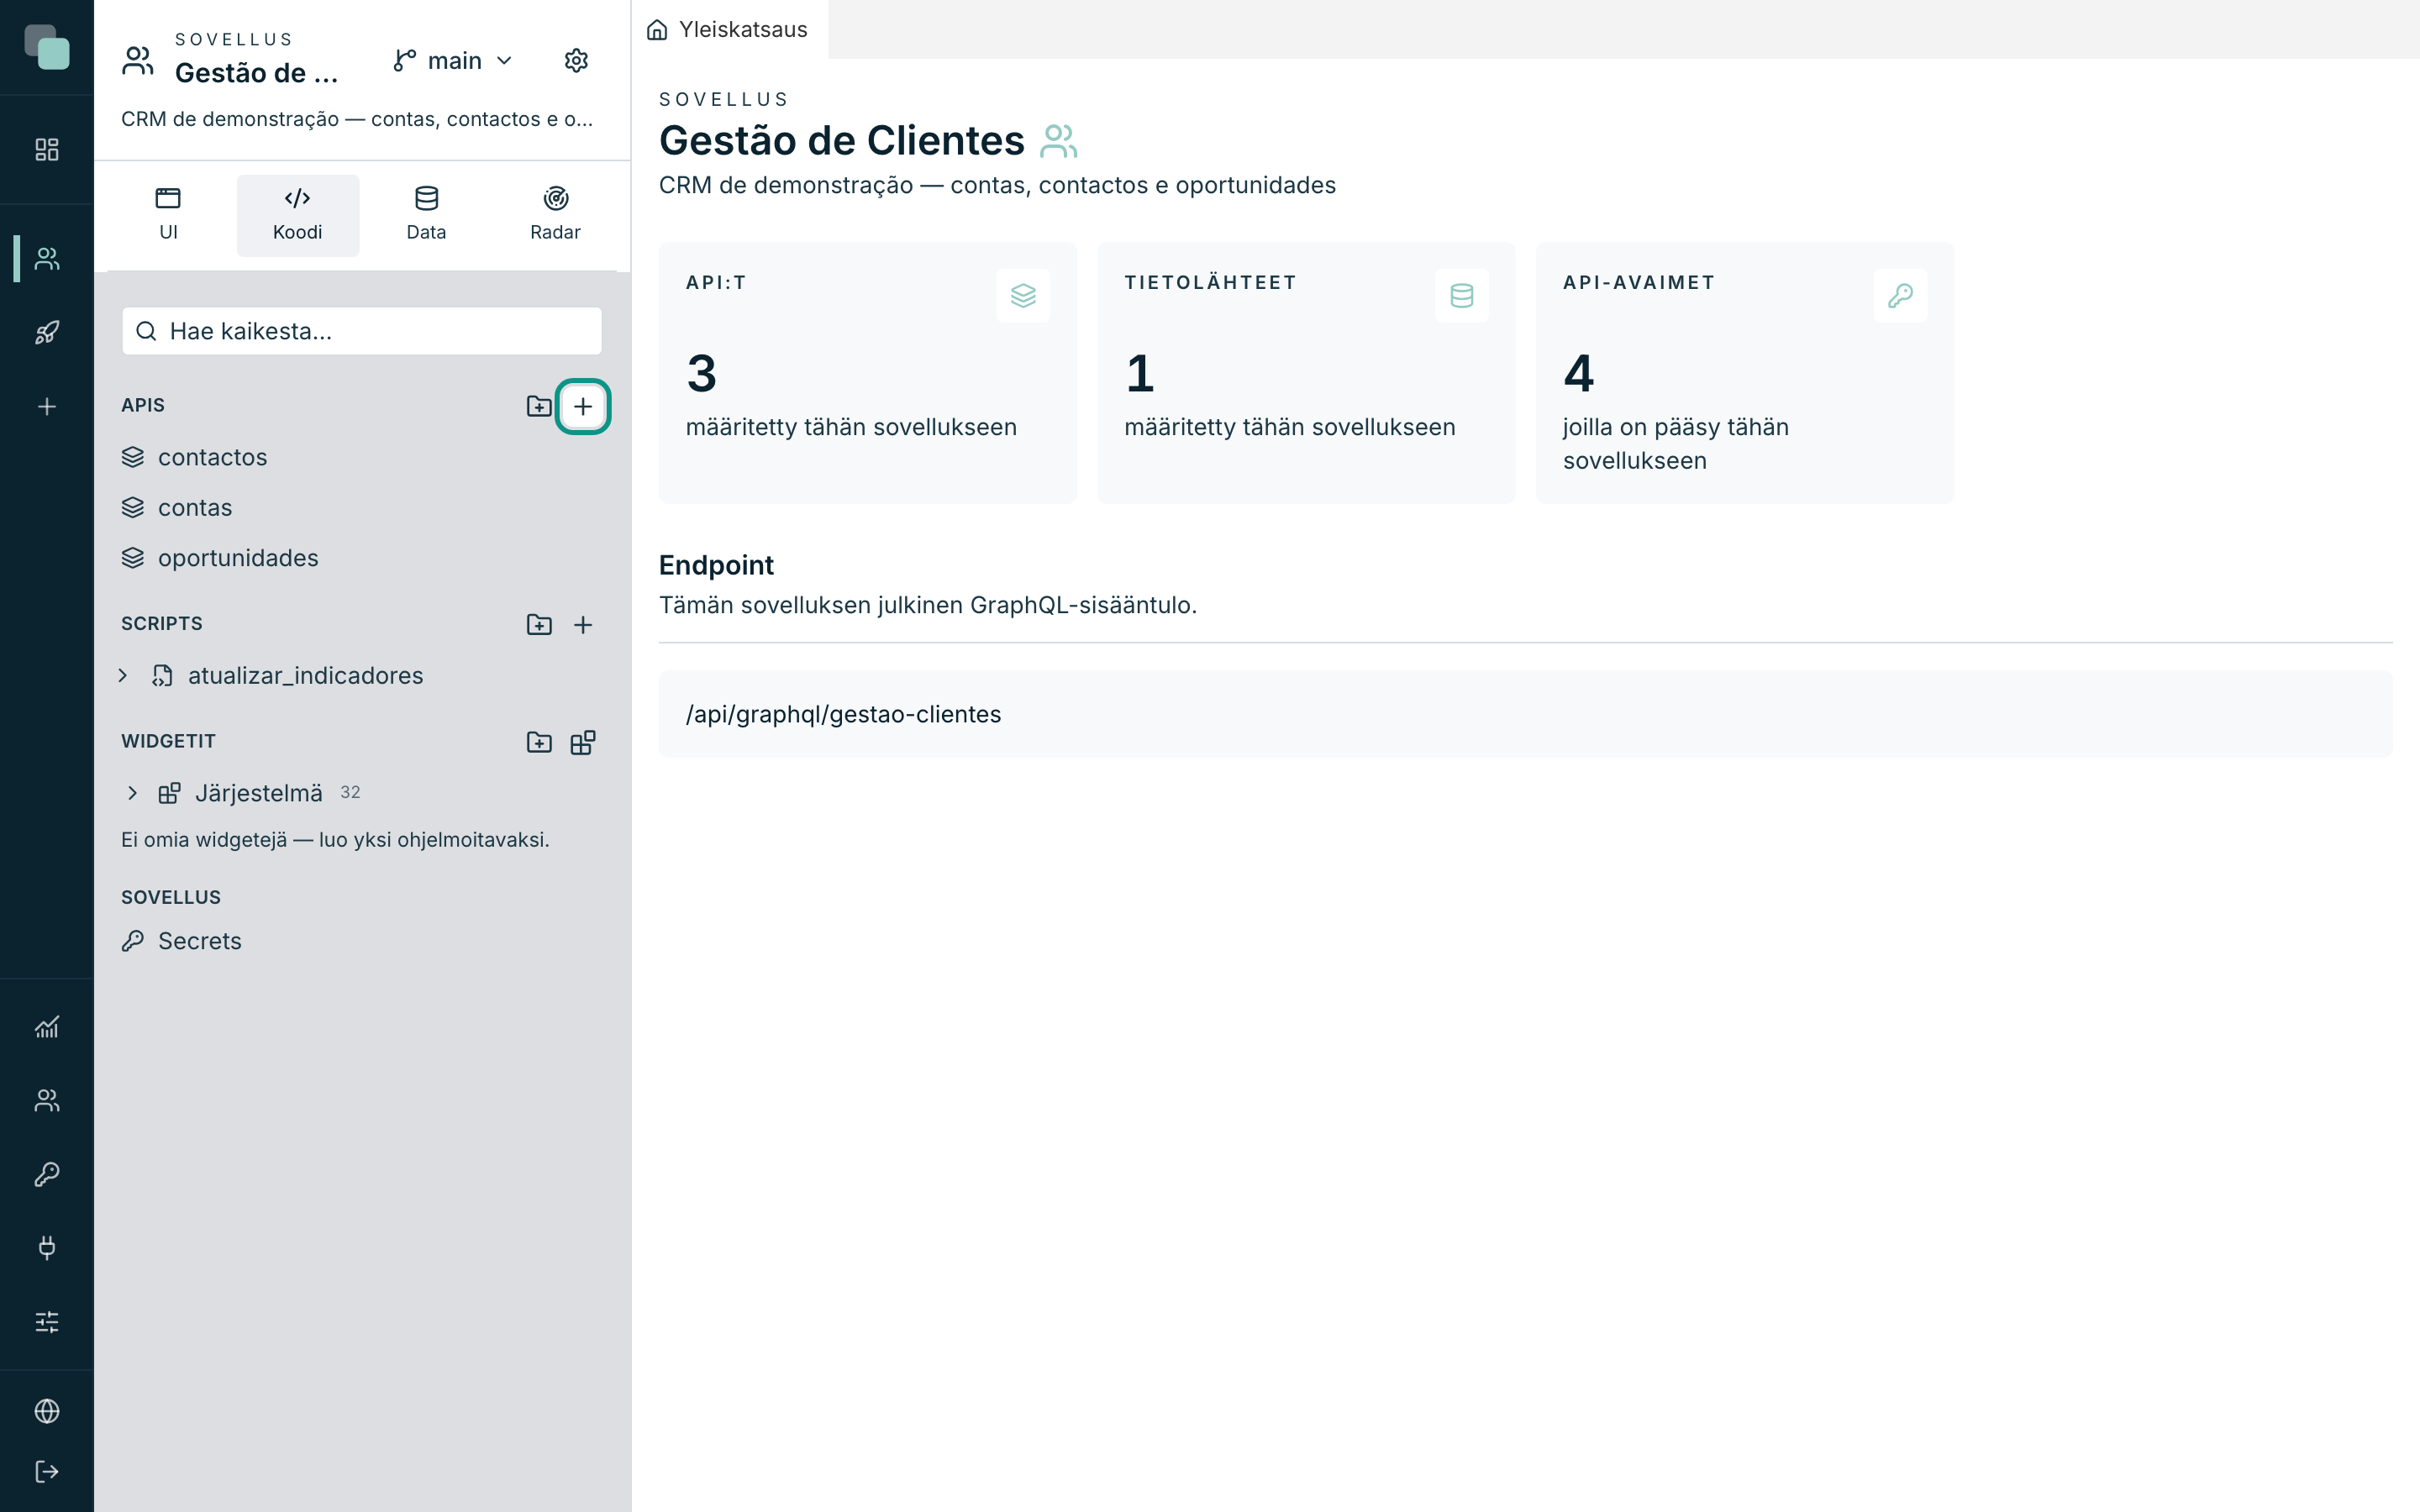Expand the Järjestelmä widget group
The width and height of the screenshot is (2420, 1512).
click(132, 794)
